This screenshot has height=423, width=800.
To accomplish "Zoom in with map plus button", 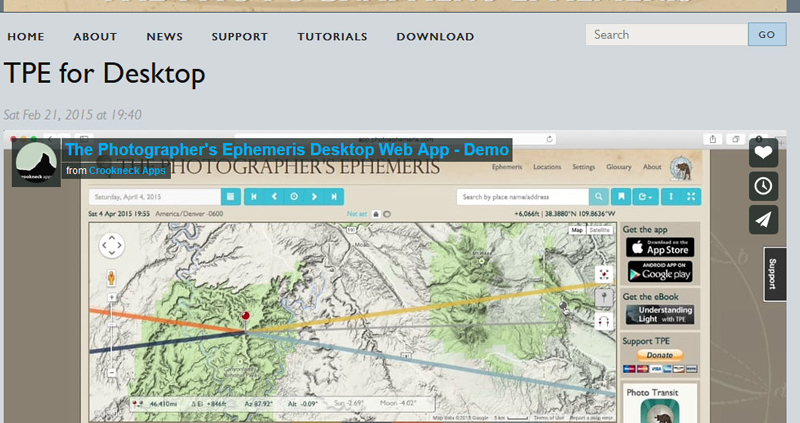I will click(x=112, y=297).
